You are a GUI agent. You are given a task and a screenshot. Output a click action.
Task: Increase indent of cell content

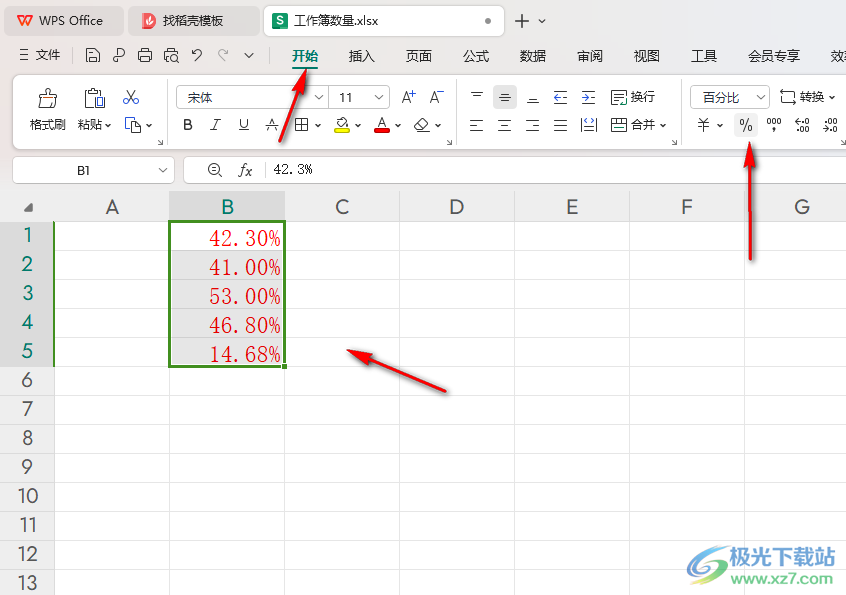[589, 97]
